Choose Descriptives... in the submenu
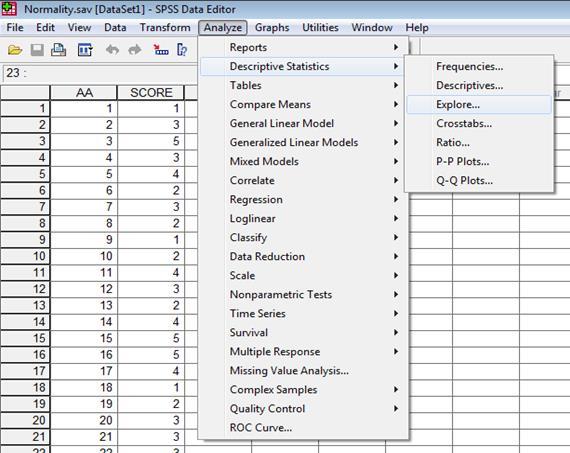 click(479, 85)
